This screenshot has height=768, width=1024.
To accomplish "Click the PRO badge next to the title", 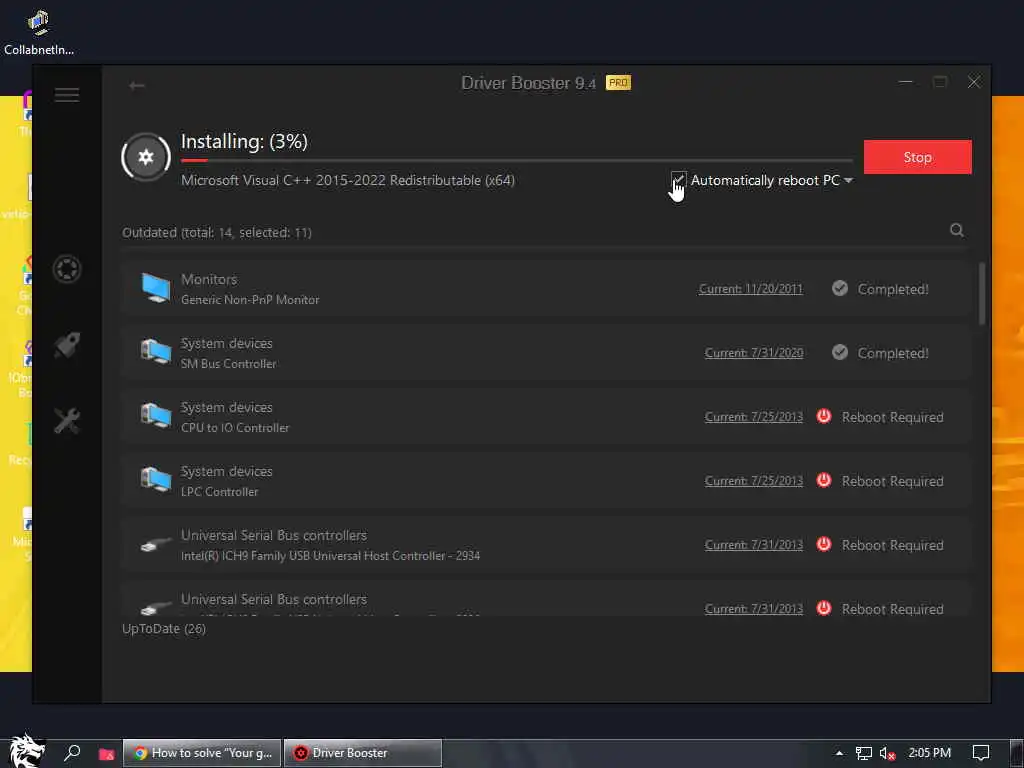I will [618, 82].
